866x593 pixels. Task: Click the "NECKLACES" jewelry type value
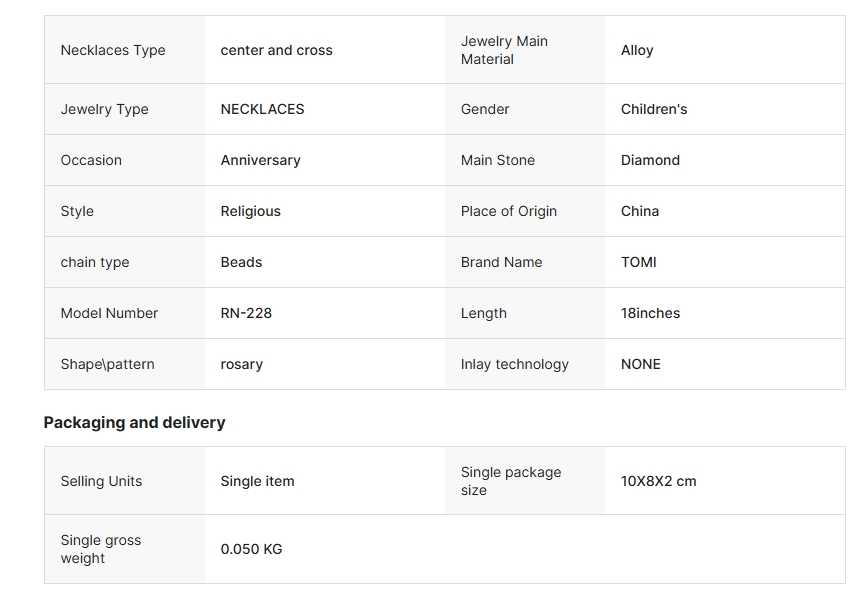[x=262, y=109]
